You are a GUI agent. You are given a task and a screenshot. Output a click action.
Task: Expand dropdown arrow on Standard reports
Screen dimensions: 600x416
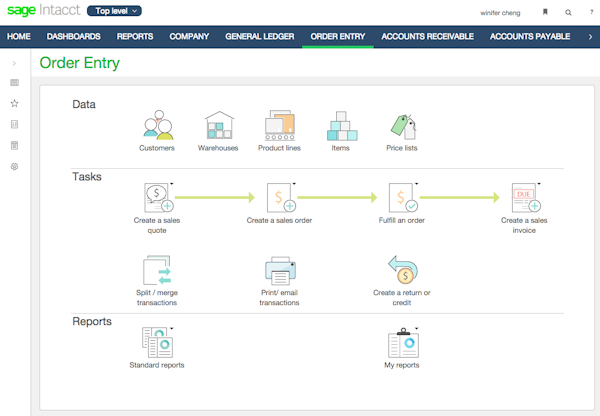pos(173,329)
